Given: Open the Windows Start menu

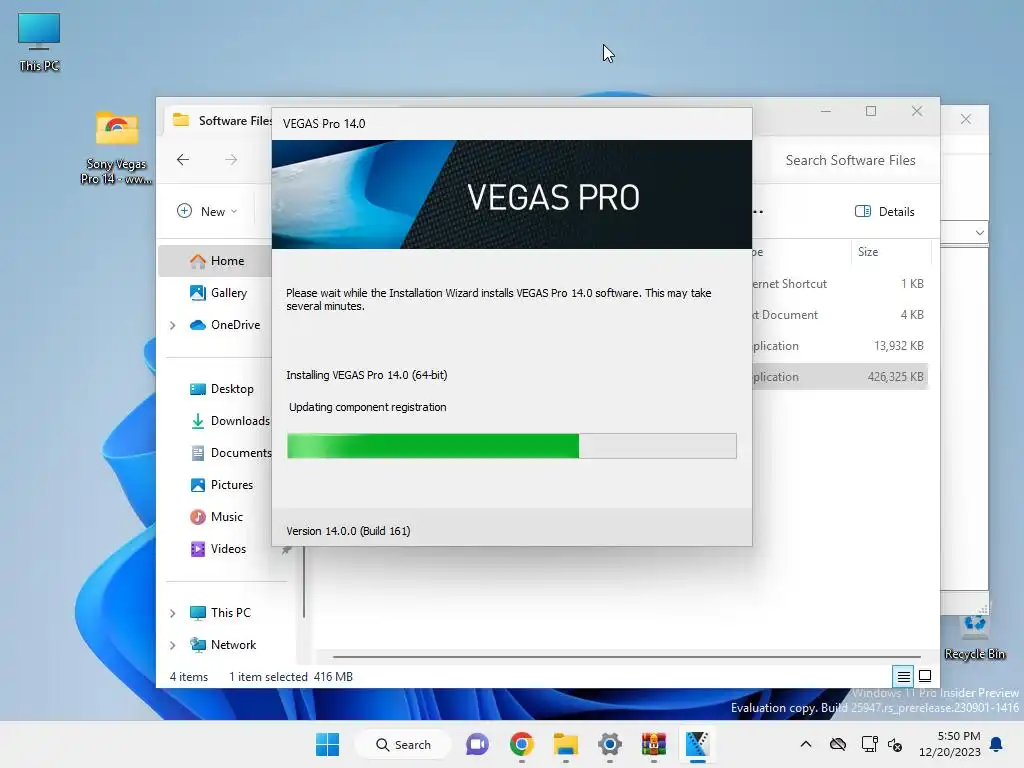Looking at the screenshot, I should (x=327, y=744).
